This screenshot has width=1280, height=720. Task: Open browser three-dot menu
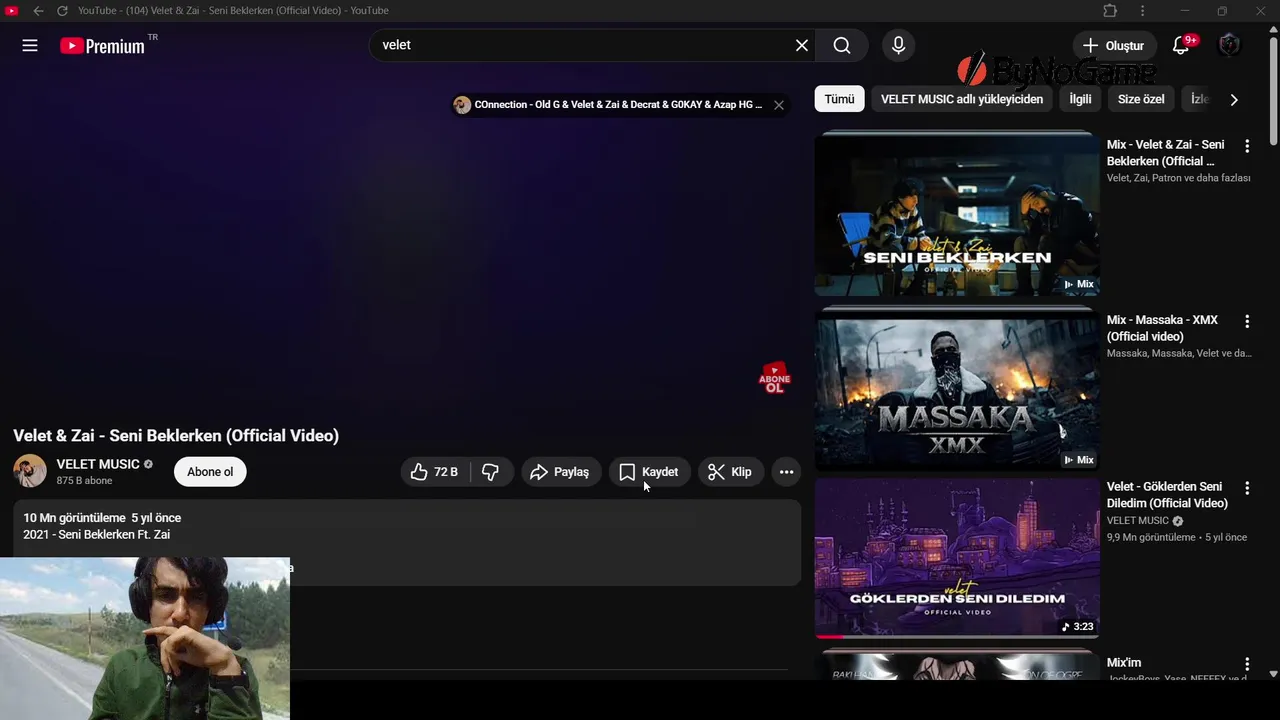(1142, 10)
